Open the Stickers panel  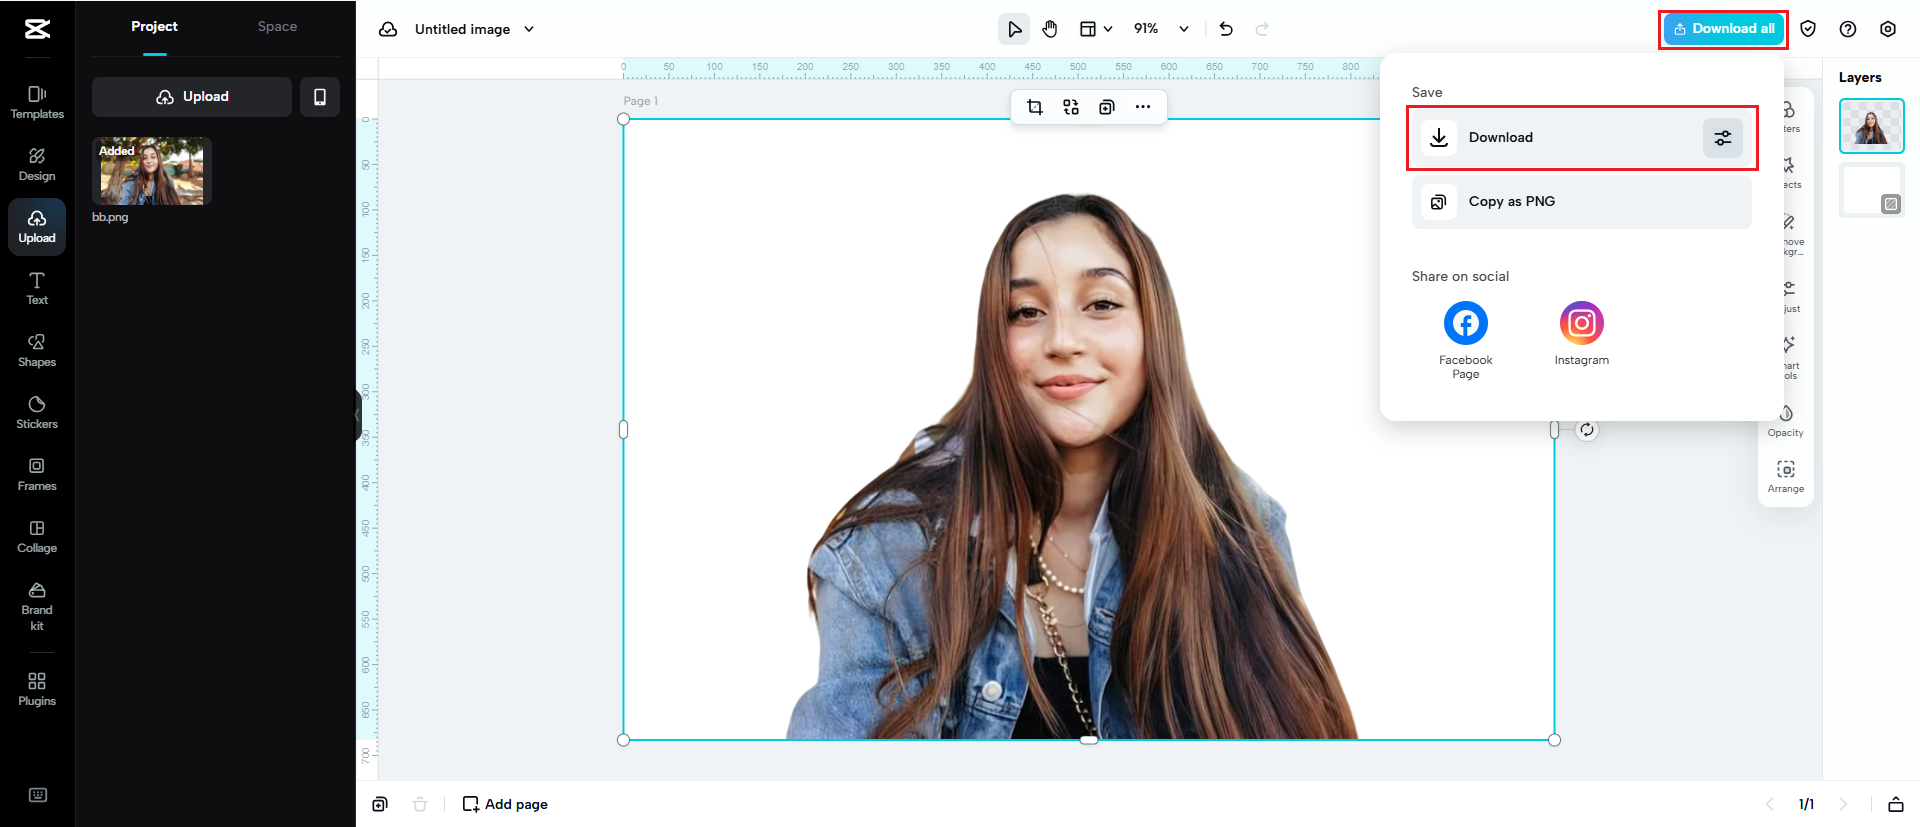click(37, 412)
